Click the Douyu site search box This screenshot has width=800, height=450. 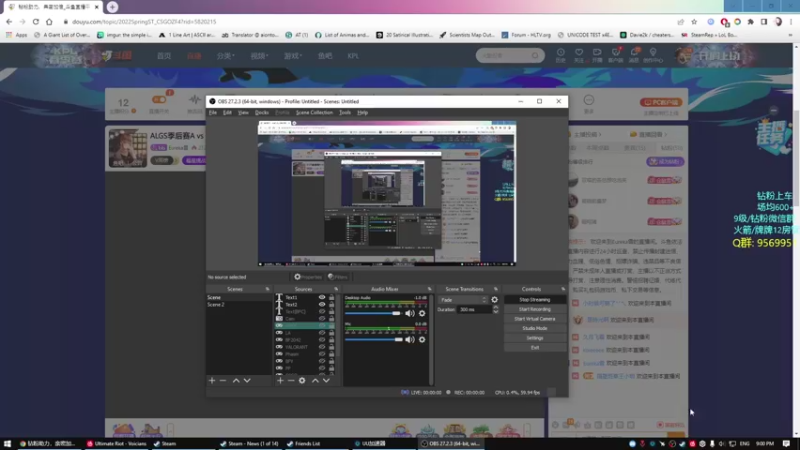(x=510, y=55)
